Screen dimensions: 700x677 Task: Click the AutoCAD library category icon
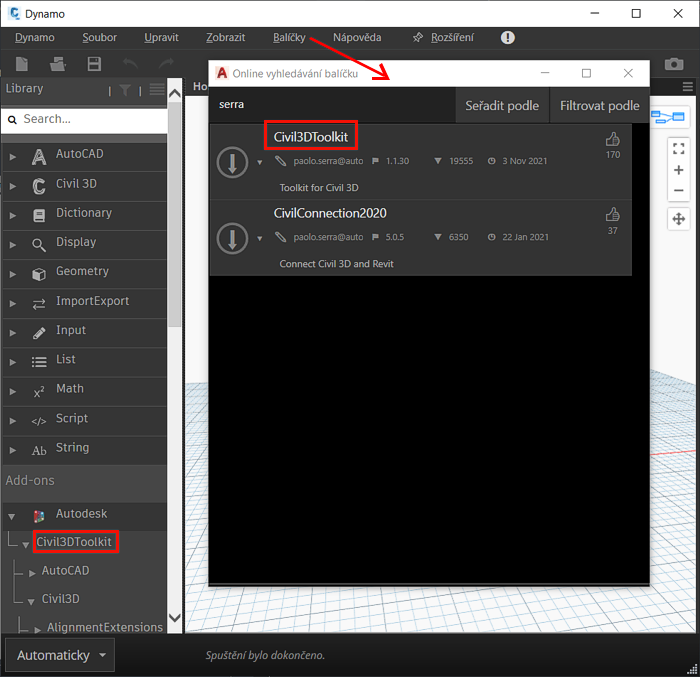[x=39, y=157]
